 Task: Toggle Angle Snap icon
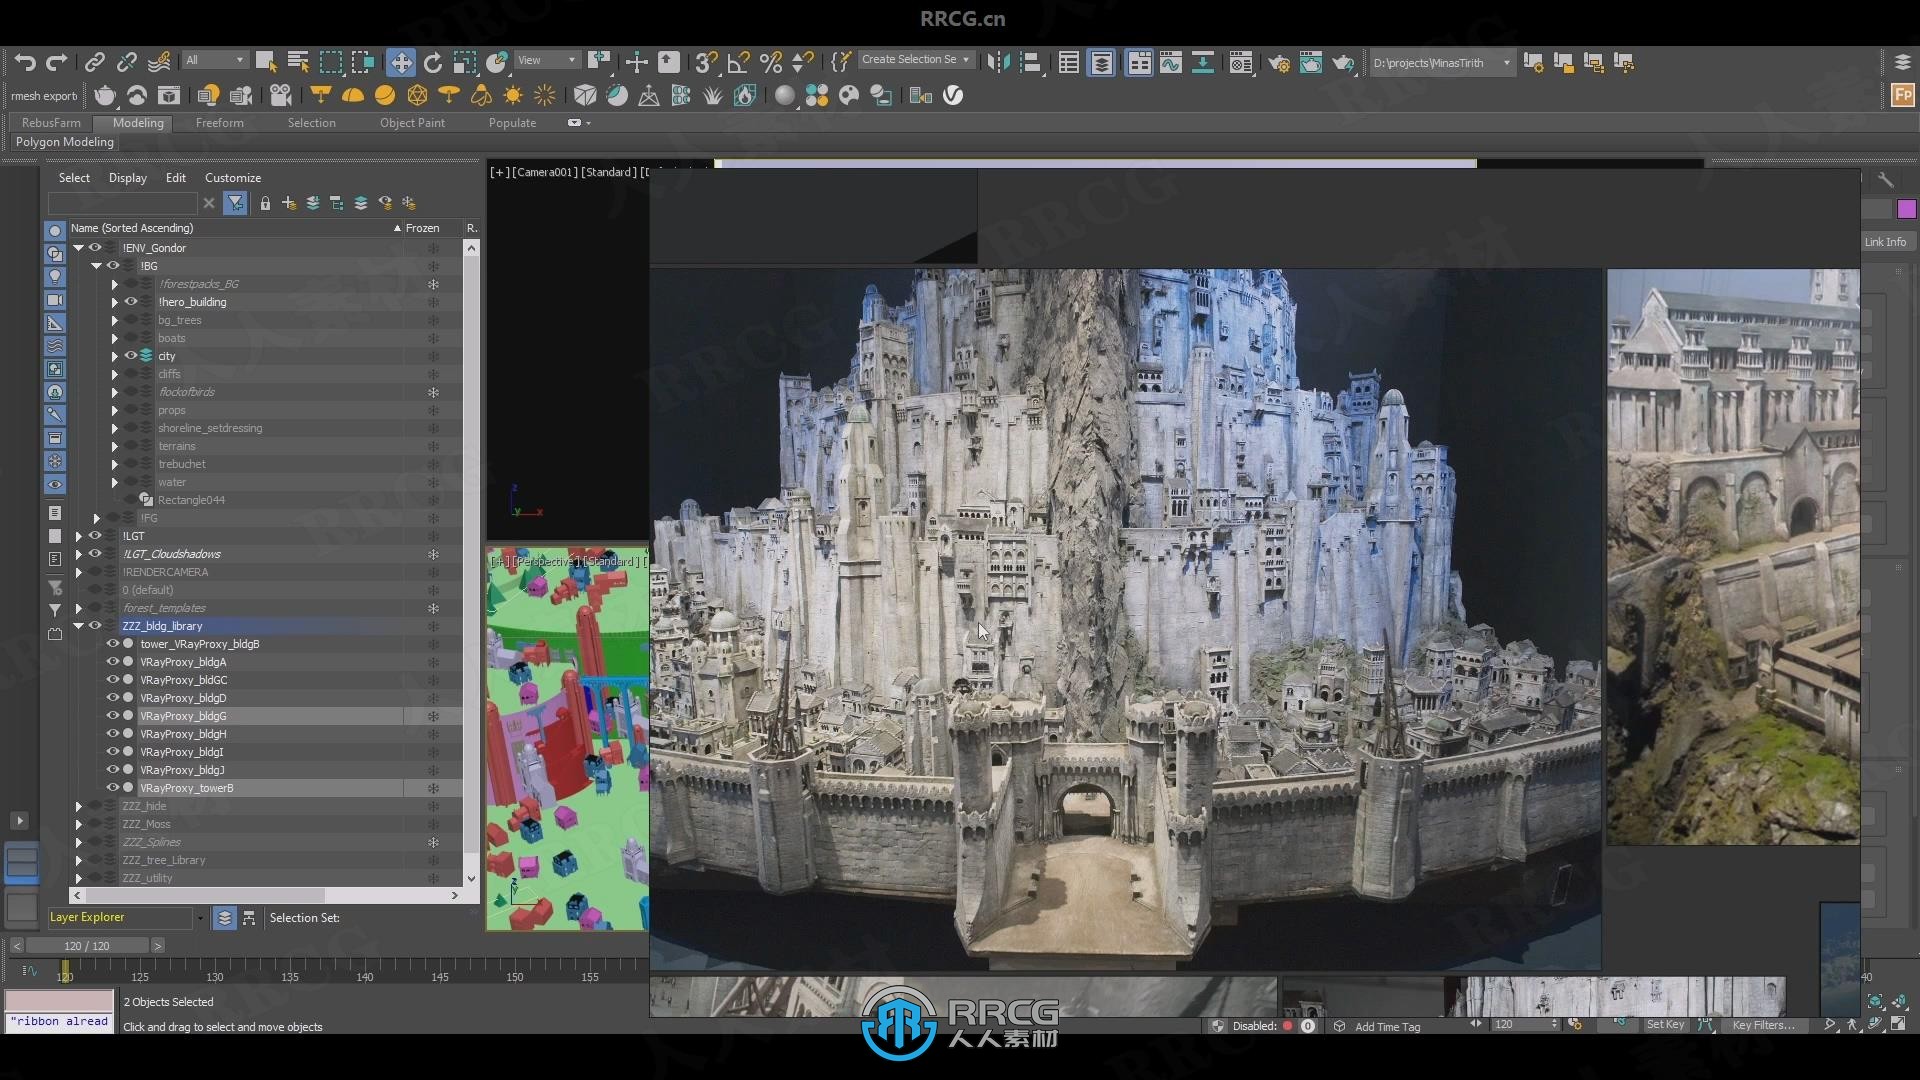(739, 62)
